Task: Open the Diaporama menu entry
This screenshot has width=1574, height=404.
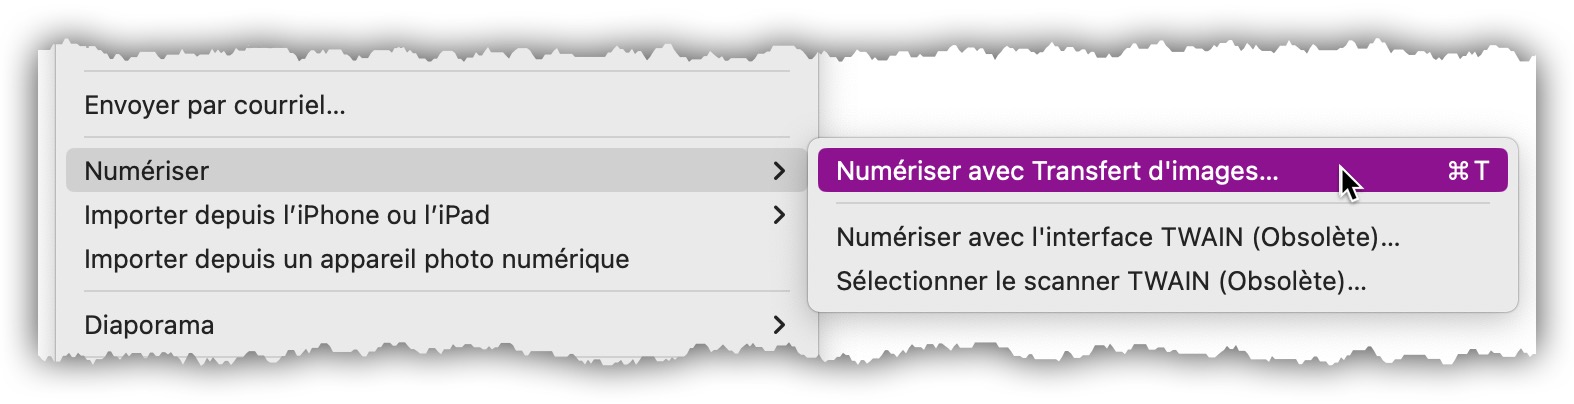Action: pyautogui.click(x=149, y=325)
